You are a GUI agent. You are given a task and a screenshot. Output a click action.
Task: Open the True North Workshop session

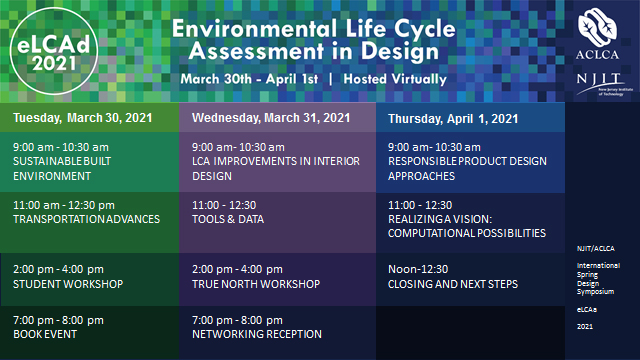click(277, 279)
